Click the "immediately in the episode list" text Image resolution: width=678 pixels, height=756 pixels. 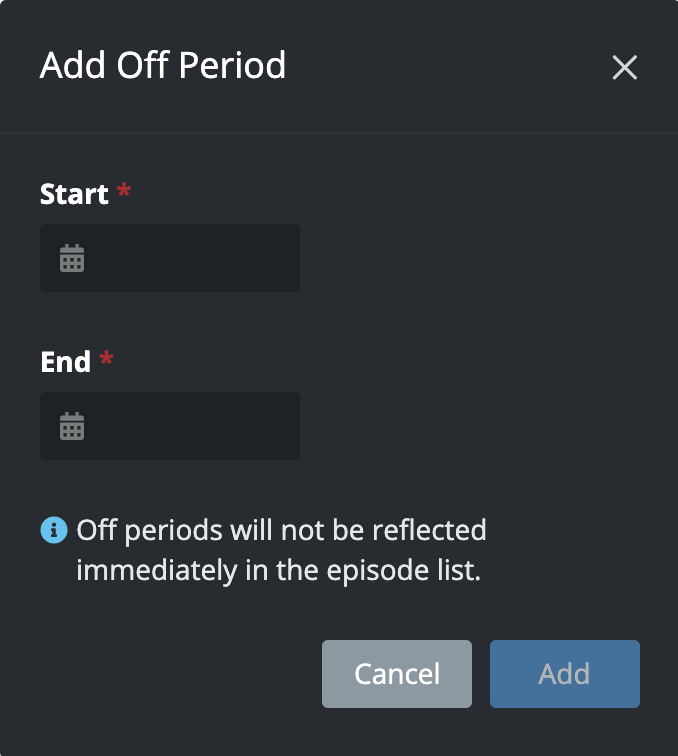click(279, 573)
